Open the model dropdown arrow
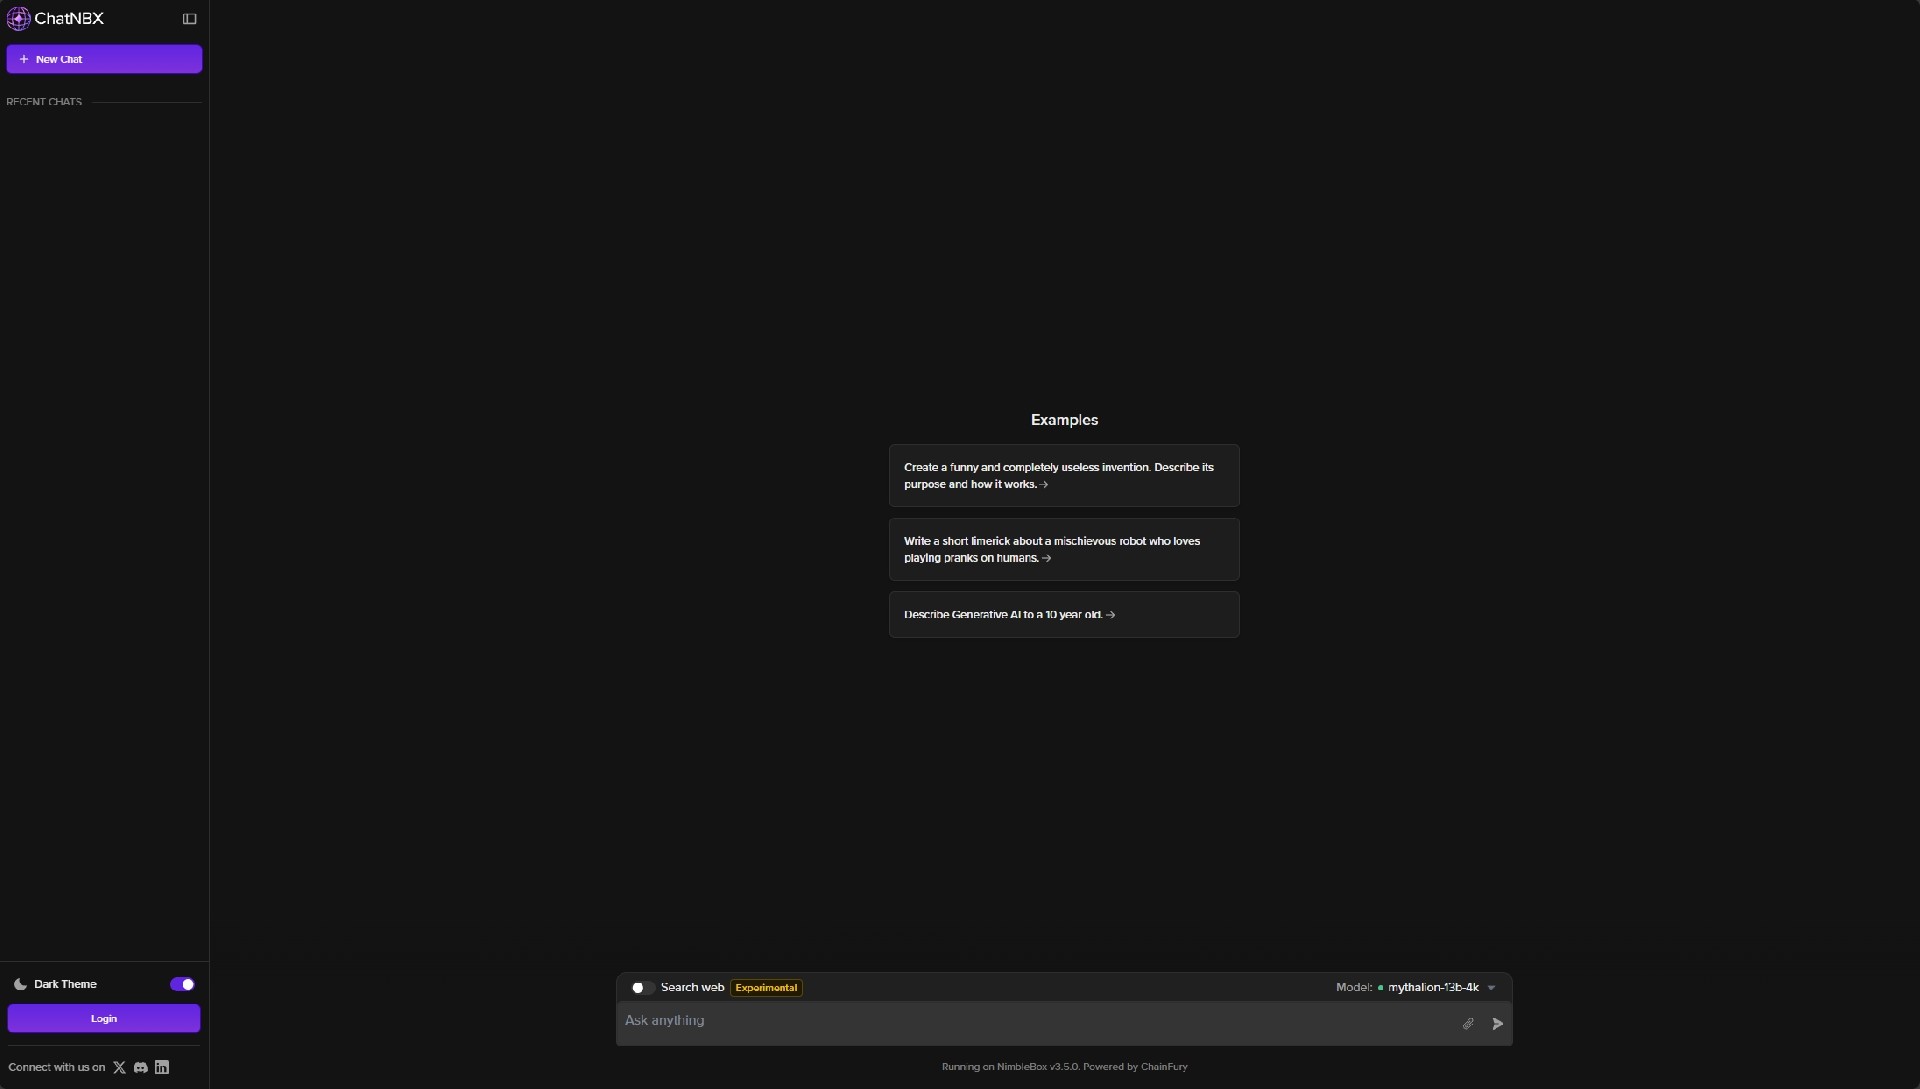The width and height of the screenshot is (1920, 1089). (1492, 988)
